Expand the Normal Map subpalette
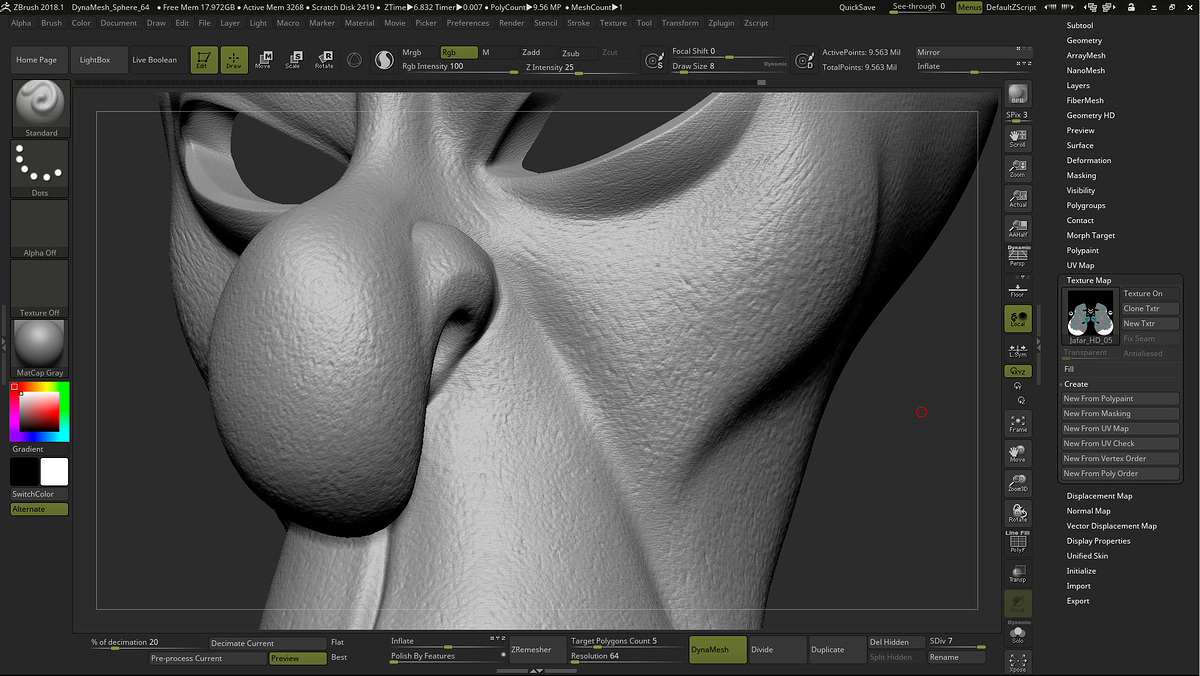This screenshot has height=676, width=1200. click(1088, 511)
